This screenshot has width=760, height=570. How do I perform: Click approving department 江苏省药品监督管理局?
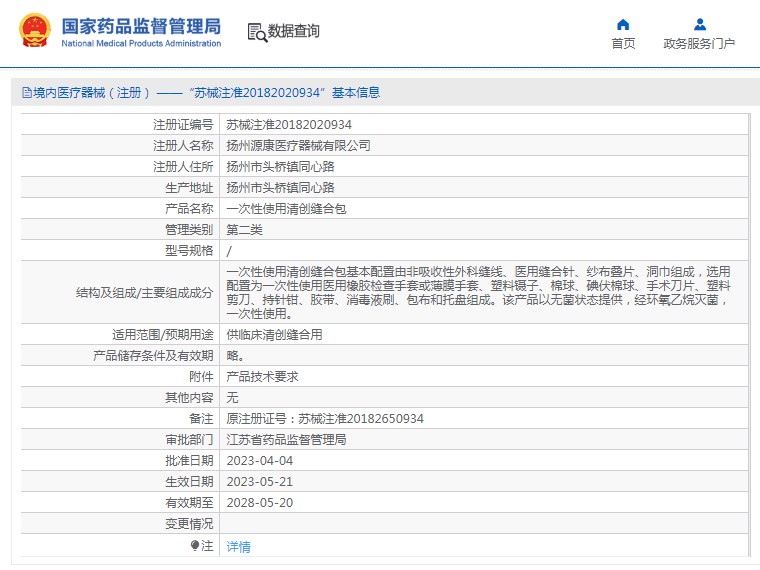[286, 440]
